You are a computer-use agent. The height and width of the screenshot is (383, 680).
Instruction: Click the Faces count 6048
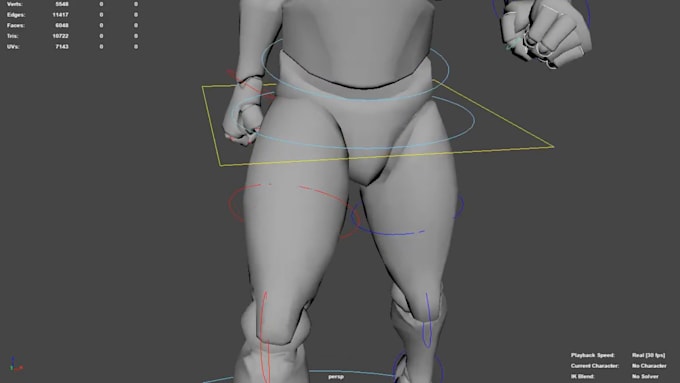62,25
